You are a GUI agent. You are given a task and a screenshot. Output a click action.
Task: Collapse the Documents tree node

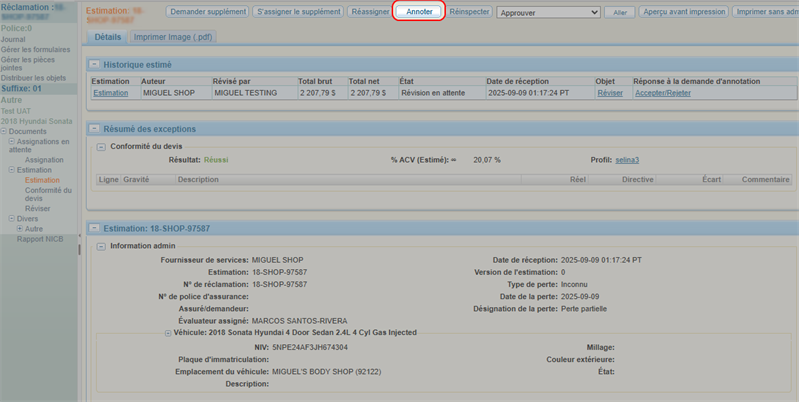coord(4,132)
